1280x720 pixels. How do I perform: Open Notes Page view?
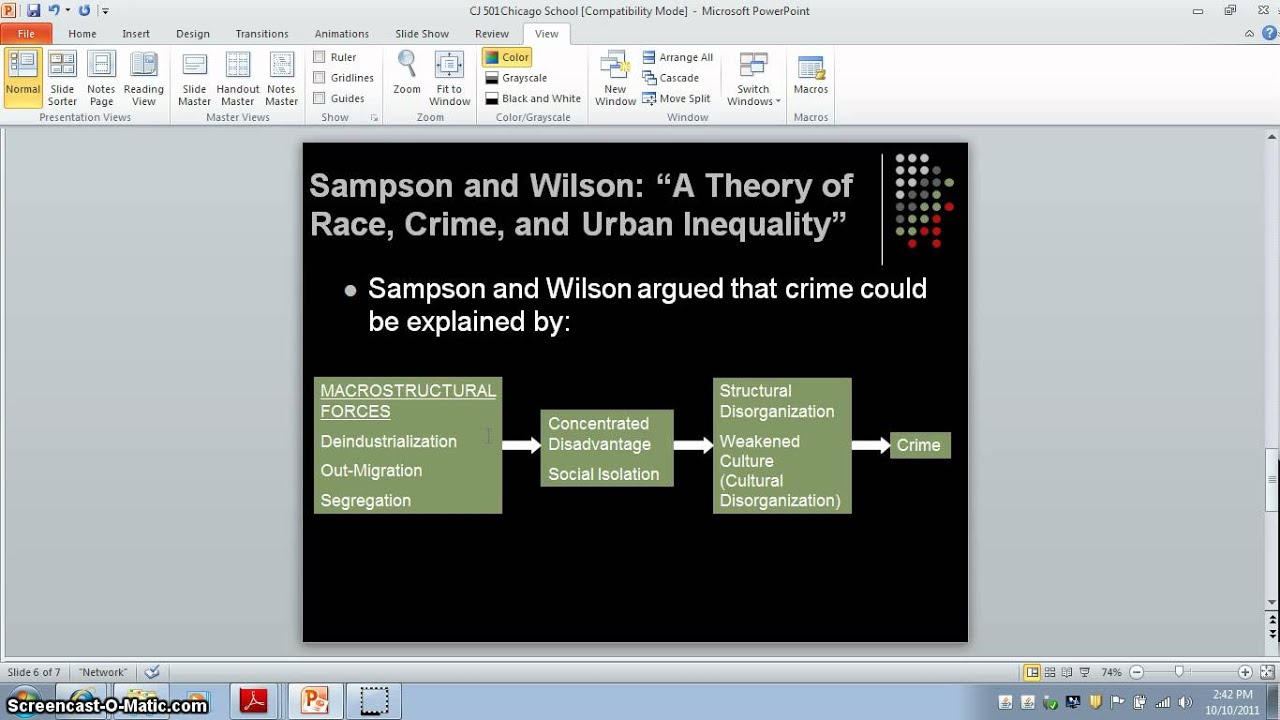click(101, 79)
